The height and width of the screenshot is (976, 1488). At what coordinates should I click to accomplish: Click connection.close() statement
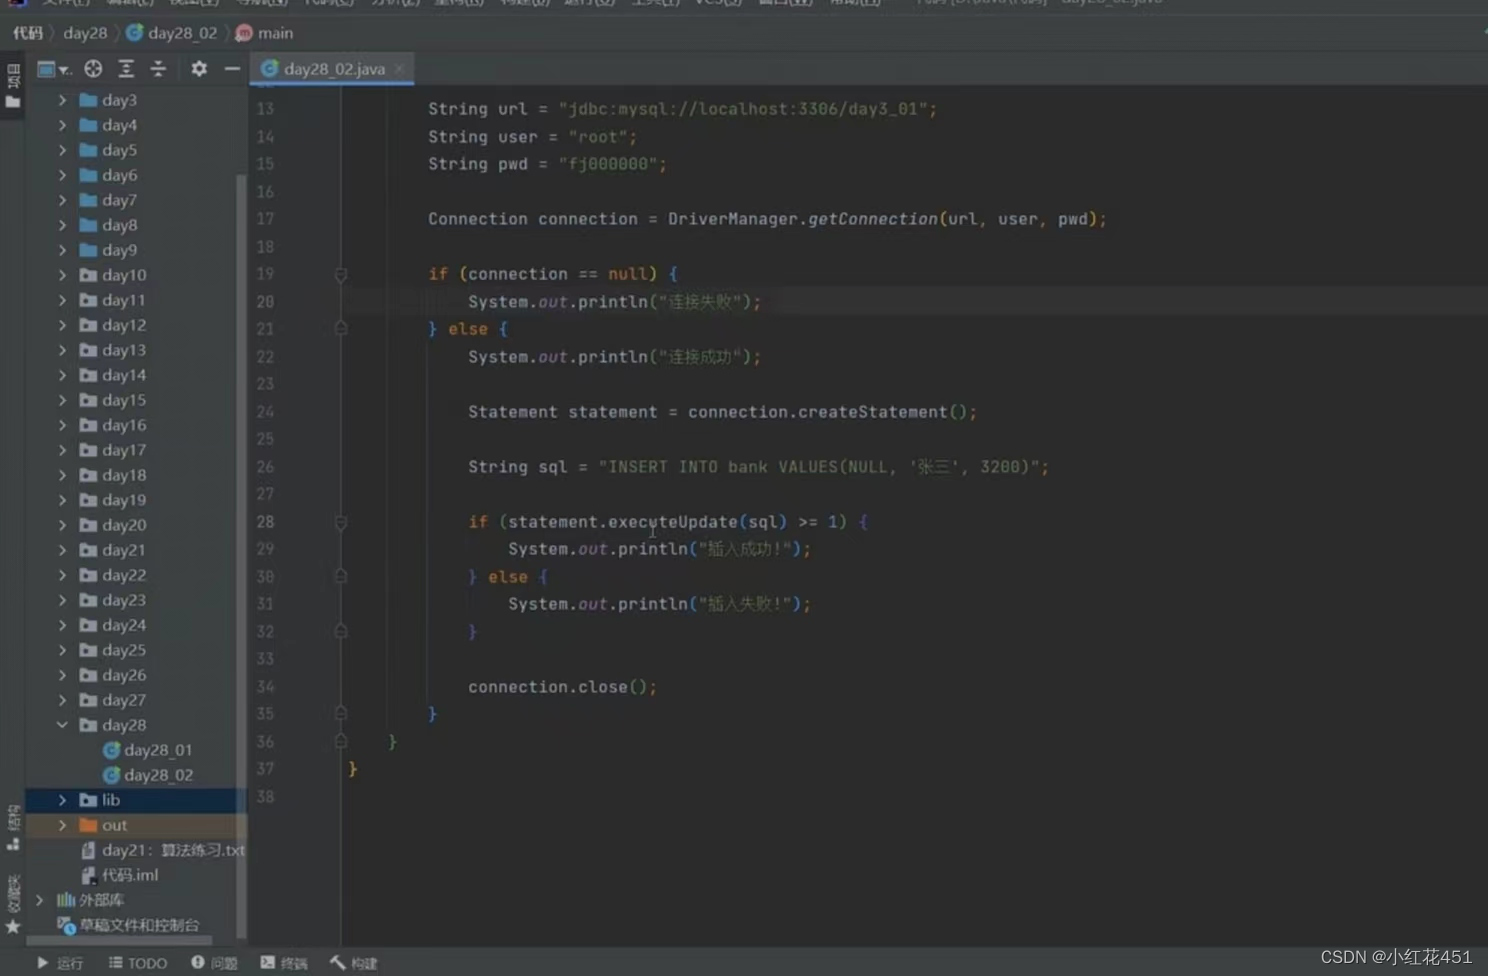[562, 687]
